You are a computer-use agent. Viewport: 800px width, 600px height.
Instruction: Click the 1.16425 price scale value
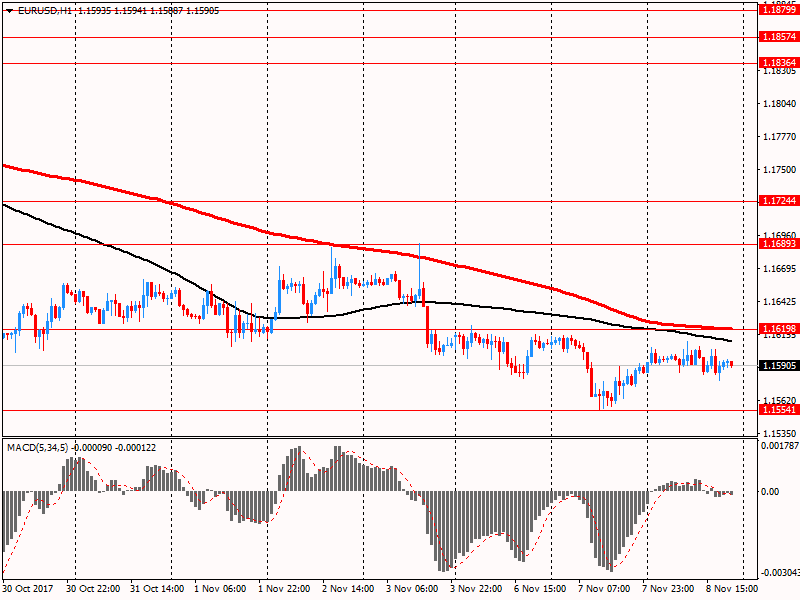tap(779, 302)
